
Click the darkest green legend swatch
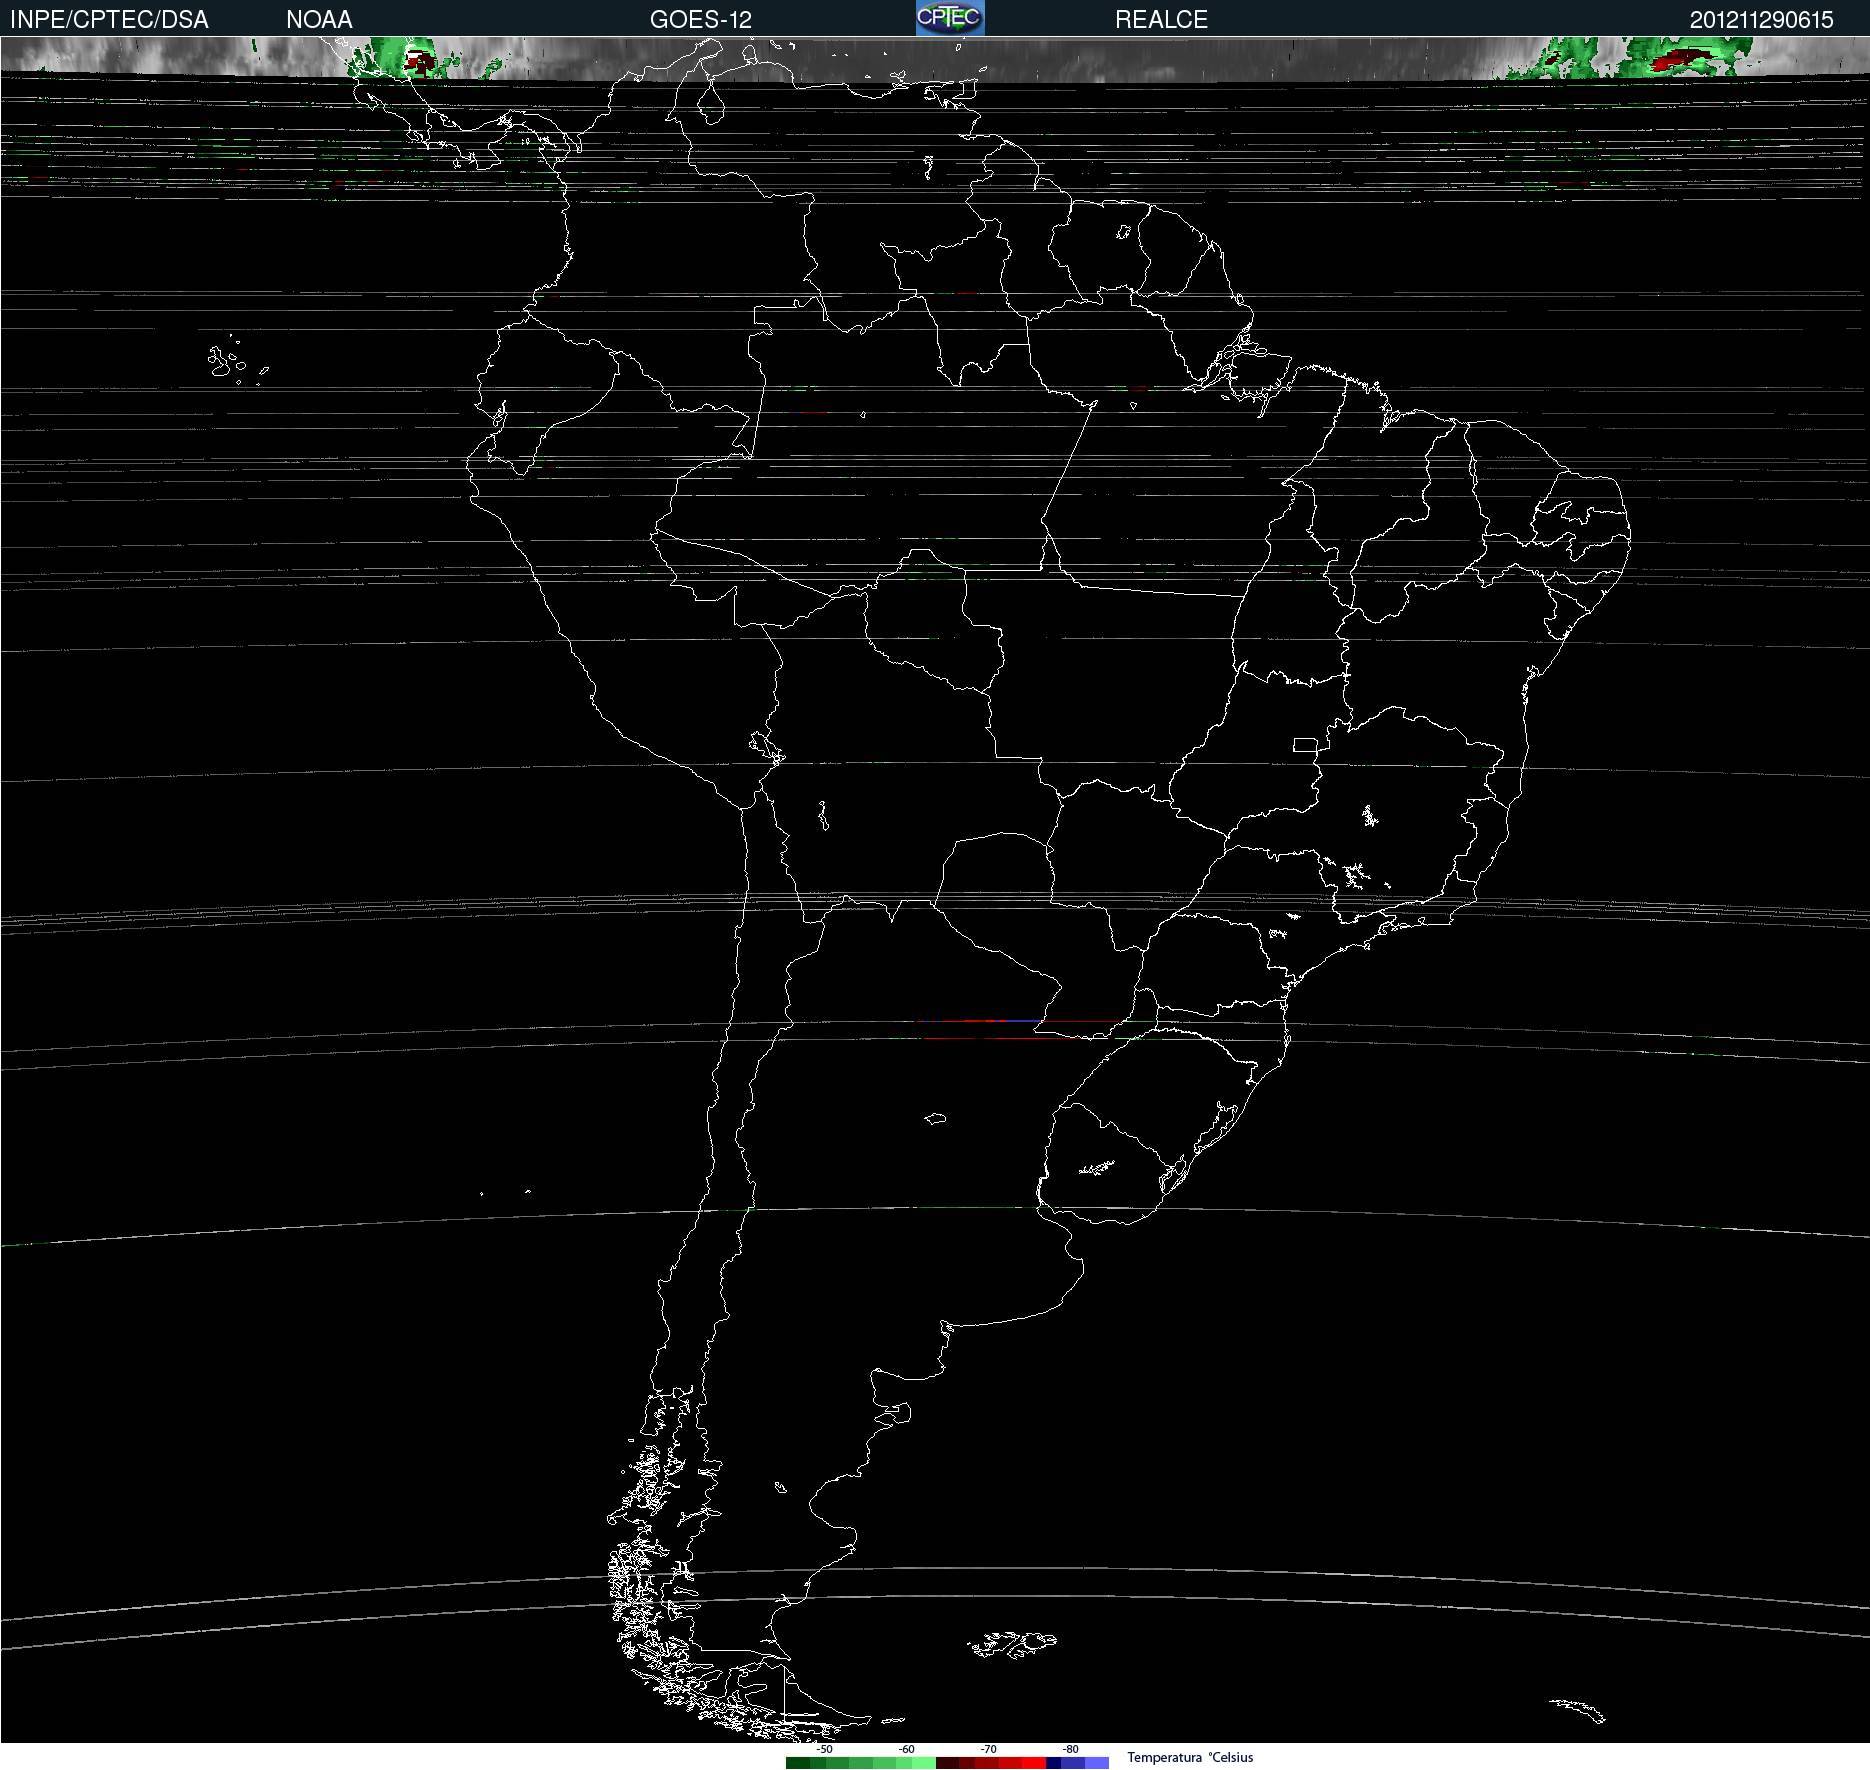coord(798,1763)
